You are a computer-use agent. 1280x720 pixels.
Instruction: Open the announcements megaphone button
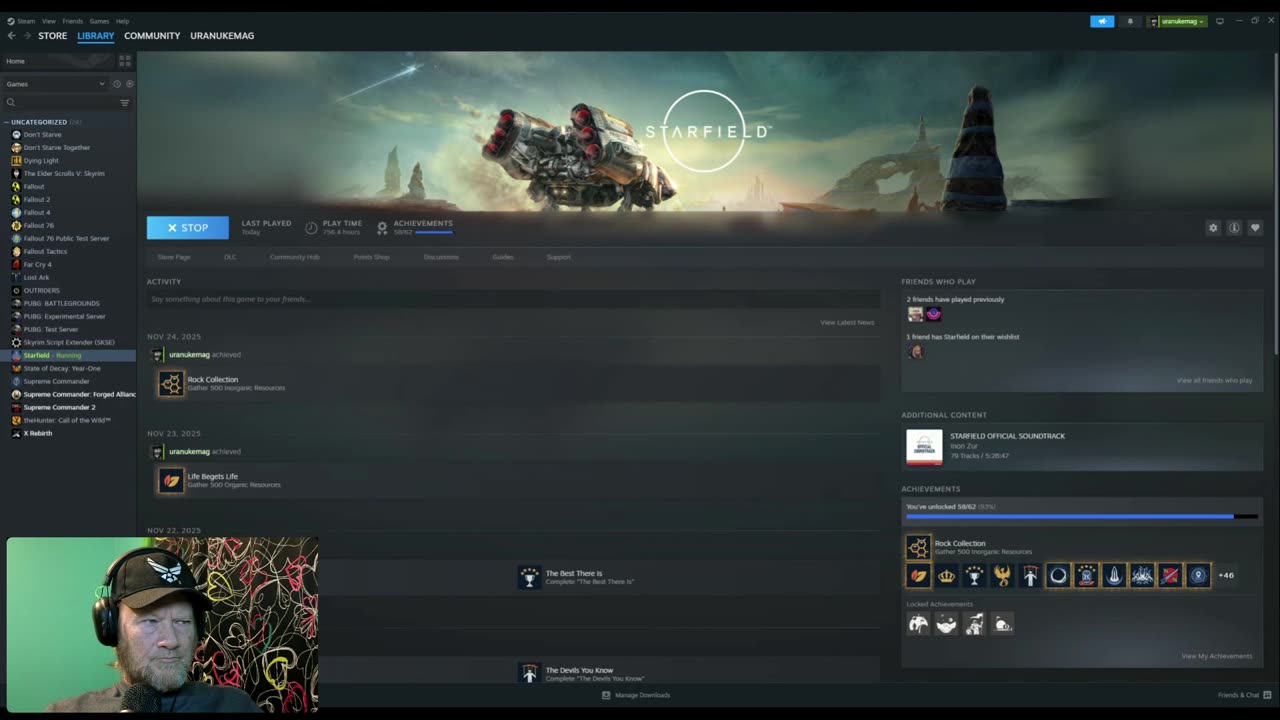(1102, 21)
